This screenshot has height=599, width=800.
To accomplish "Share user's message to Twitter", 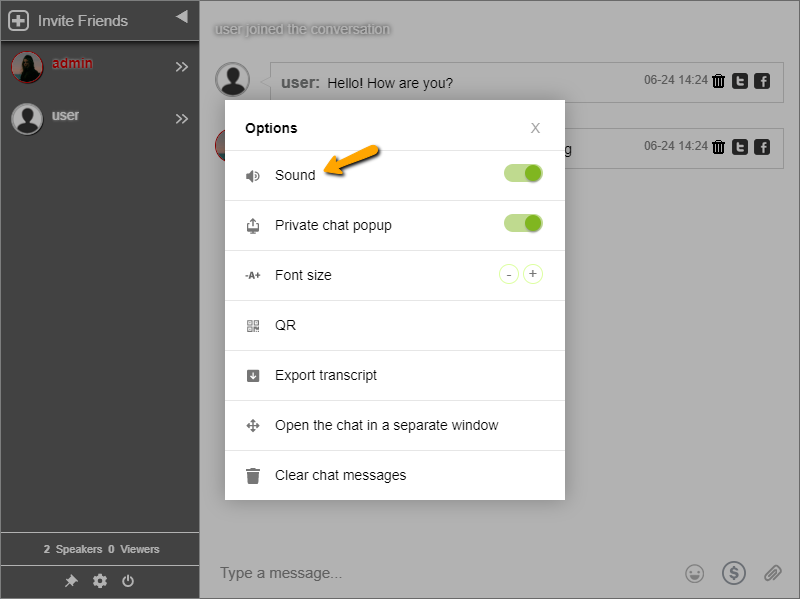I will pos(740,82).
